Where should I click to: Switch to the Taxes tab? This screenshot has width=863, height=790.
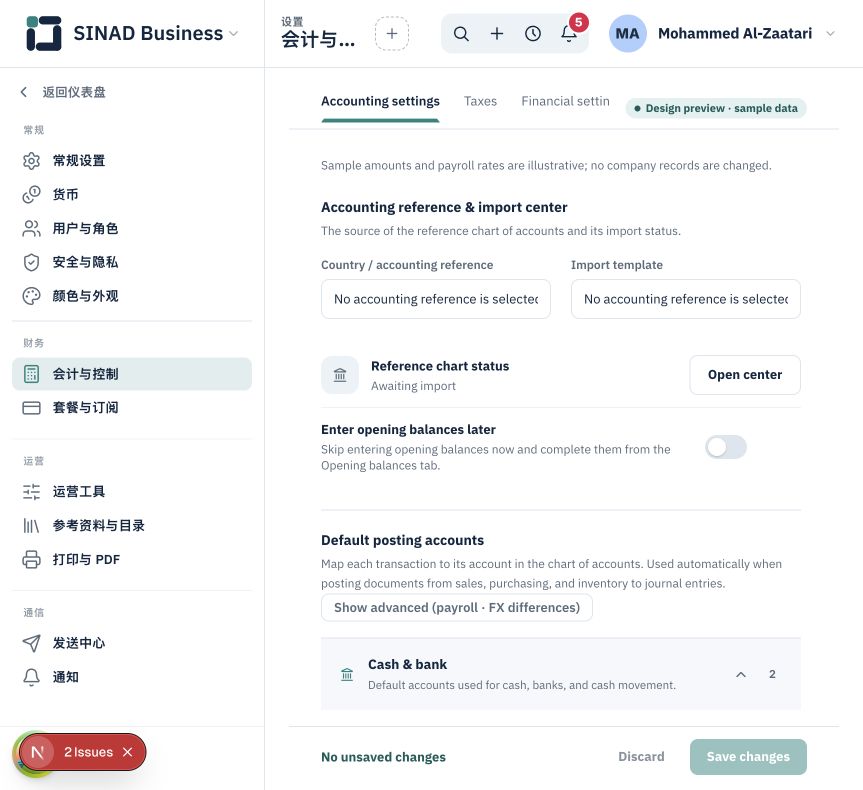[x=480, y=101]
